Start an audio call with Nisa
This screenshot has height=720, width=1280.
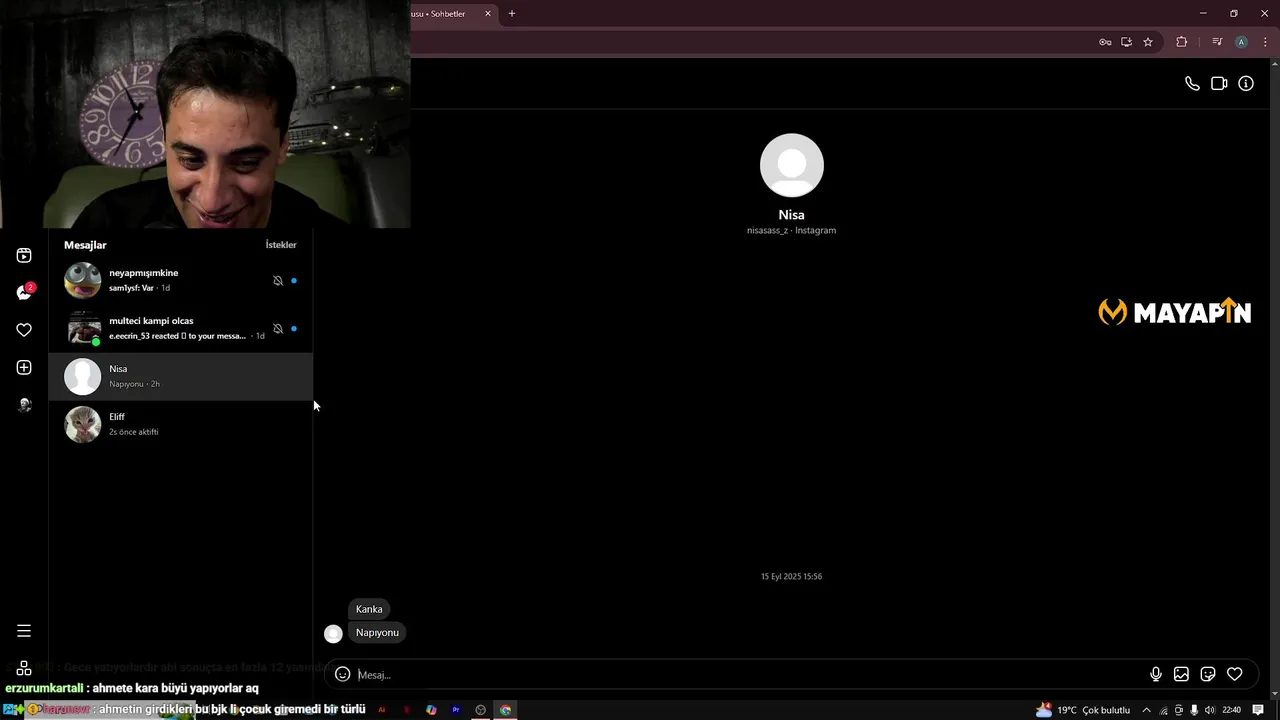coord(1192,84)
